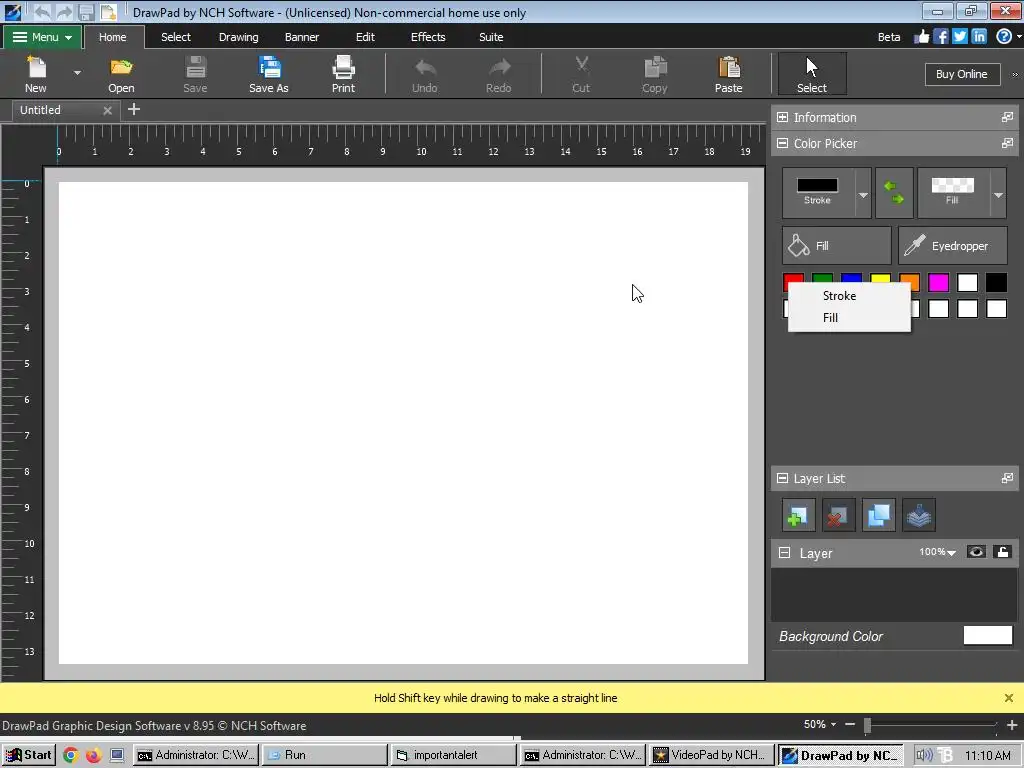
Task: Select the Fill bucket tool
Action: click(837, 246)
